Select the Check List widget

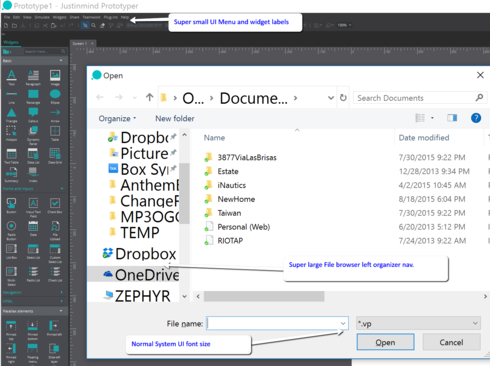click(x=55, y=274)
